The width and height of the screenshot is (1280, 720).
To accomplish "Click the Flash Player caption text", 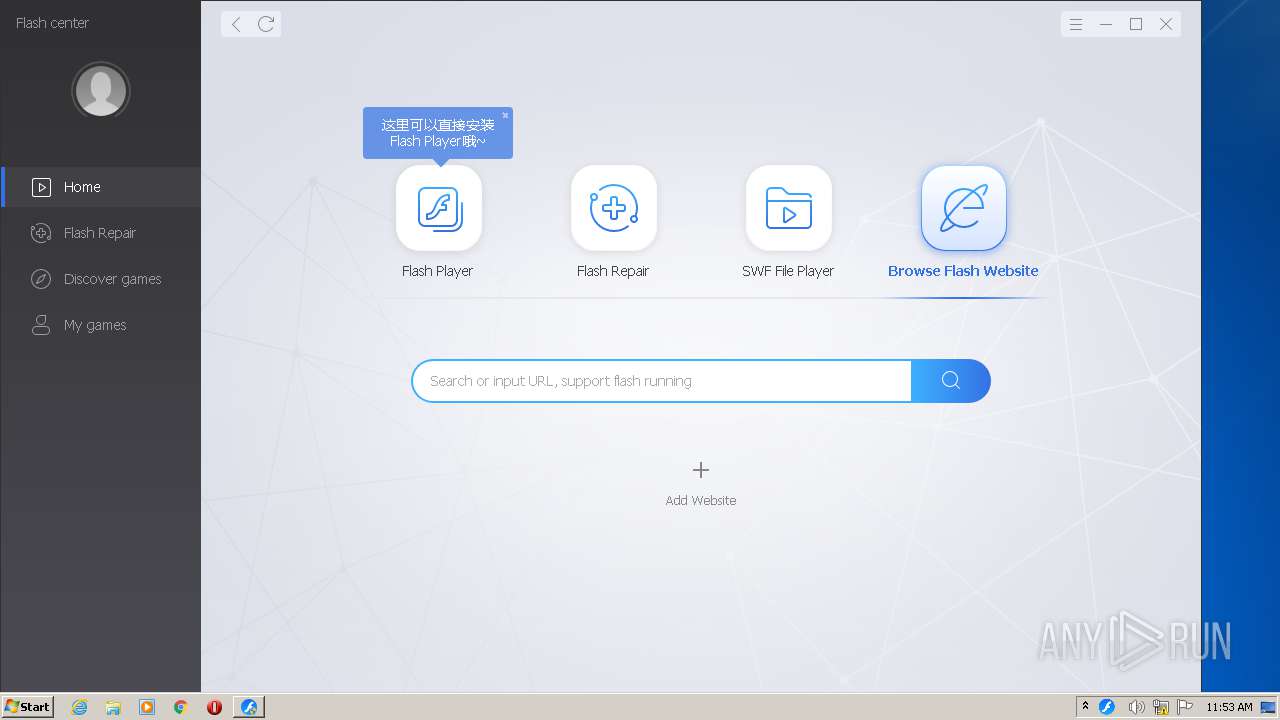I will point(437,271).
